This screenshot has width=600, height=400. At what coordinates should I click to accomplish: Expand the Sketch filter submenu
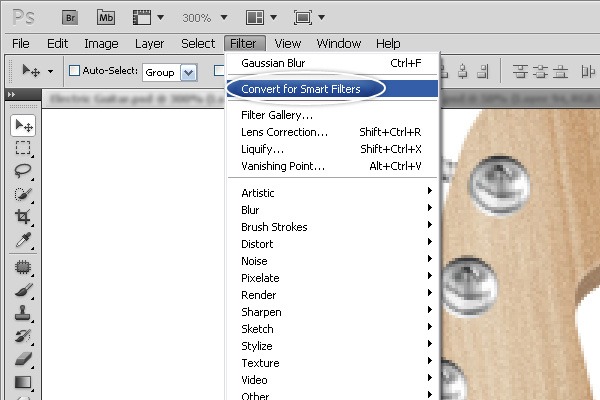(332, 329)
